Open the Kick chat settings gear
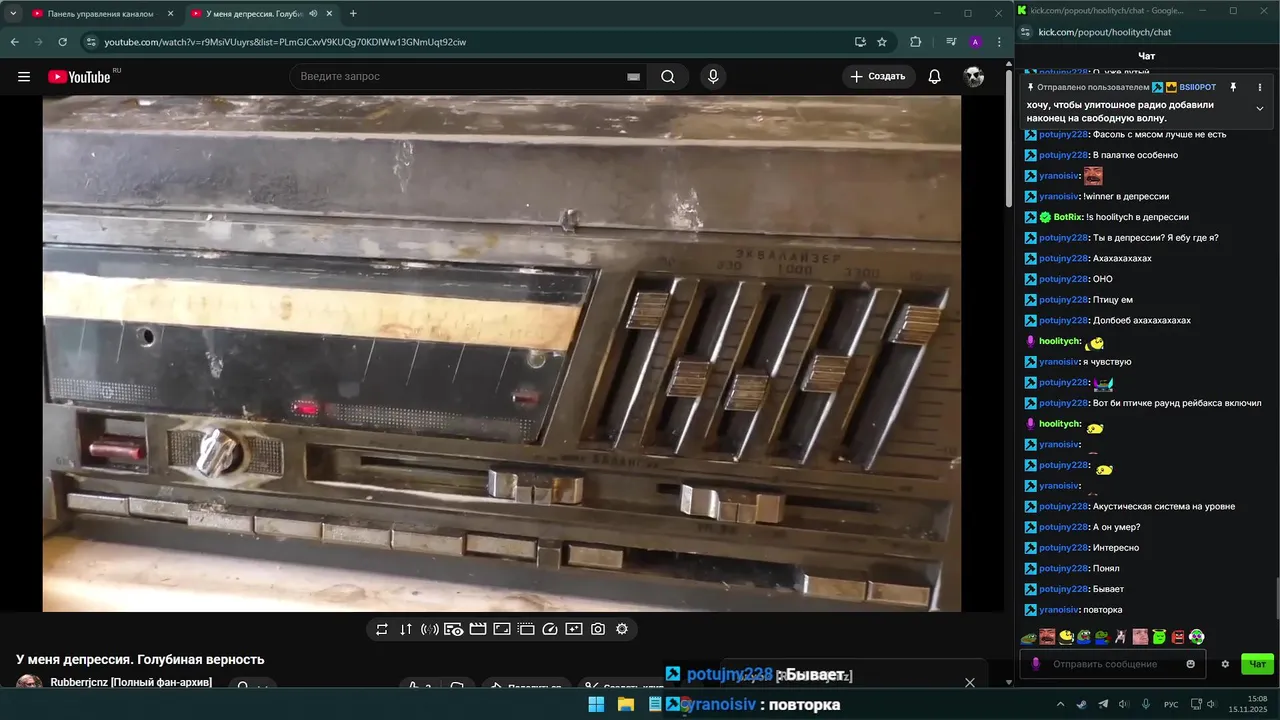The height and width of the screenshot is (720, 1280). [x=1225, y=664]
